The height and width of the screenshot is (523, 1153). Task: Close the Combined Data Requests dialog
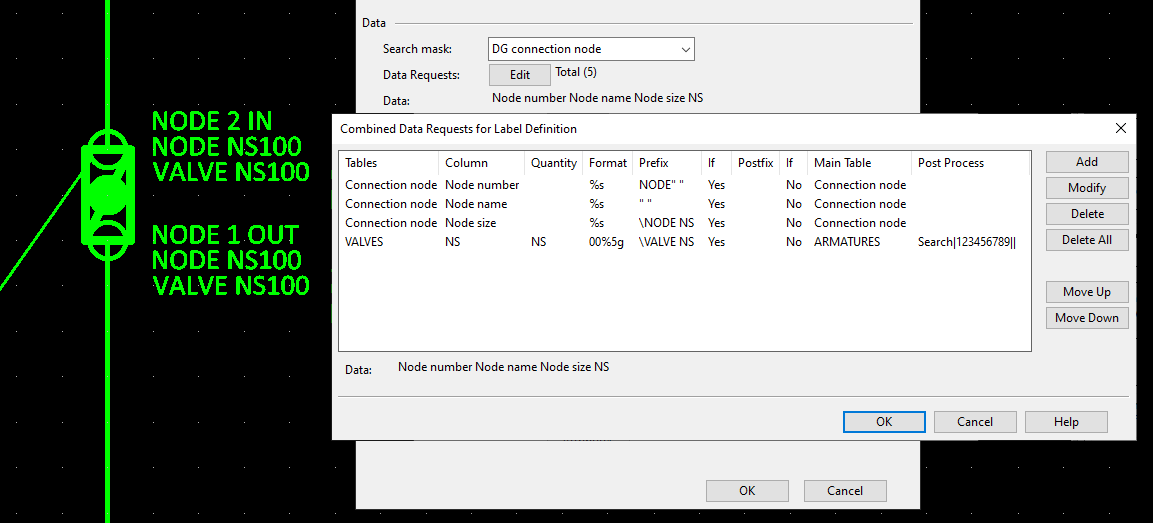pos(1120,128)
